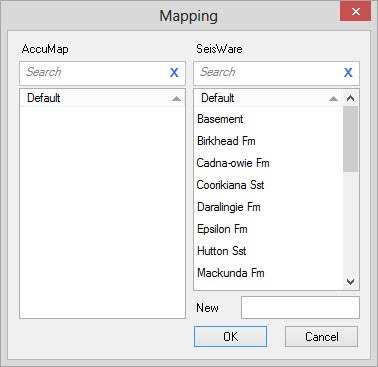Click sort arrow in AccuMap Default header
This screenshot has width=378, height=367.
176,99
